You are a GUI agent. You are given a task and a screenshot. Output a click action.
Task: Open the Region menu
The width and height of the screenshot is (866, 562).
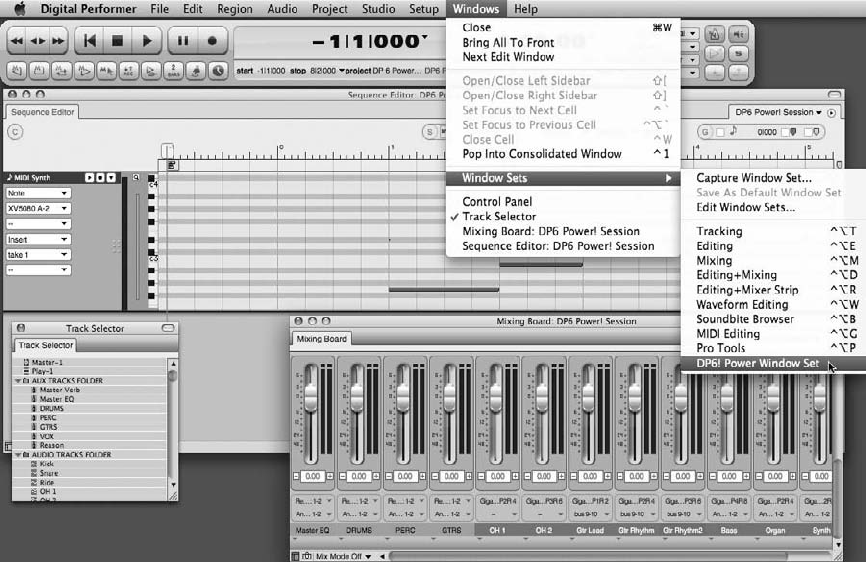coord(235,9)
